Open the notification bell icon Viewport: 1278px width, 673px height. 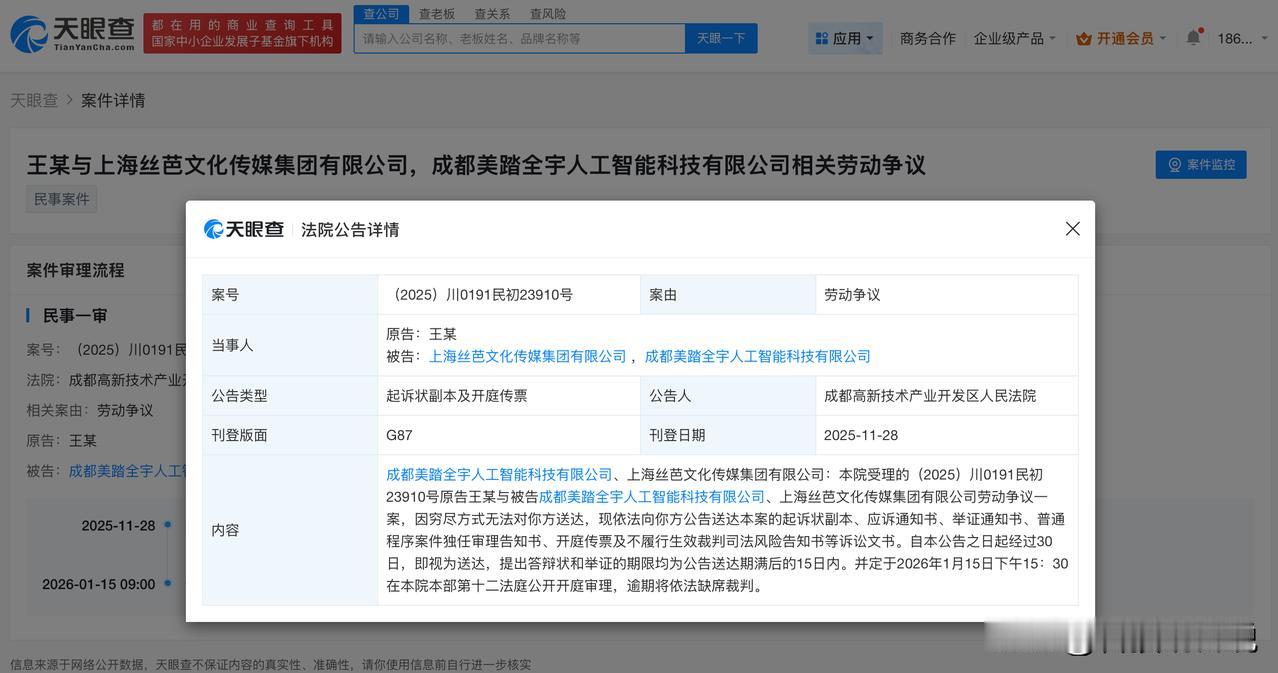point(1193,38)
